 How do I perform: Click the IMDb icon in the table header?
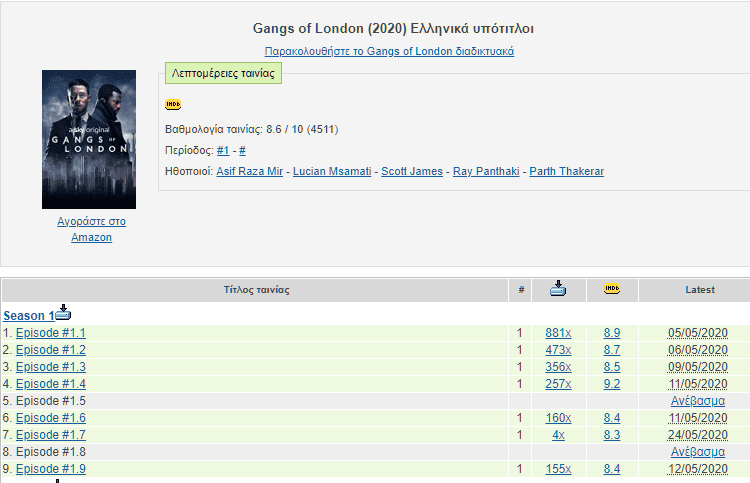click(x=612, y=288)
